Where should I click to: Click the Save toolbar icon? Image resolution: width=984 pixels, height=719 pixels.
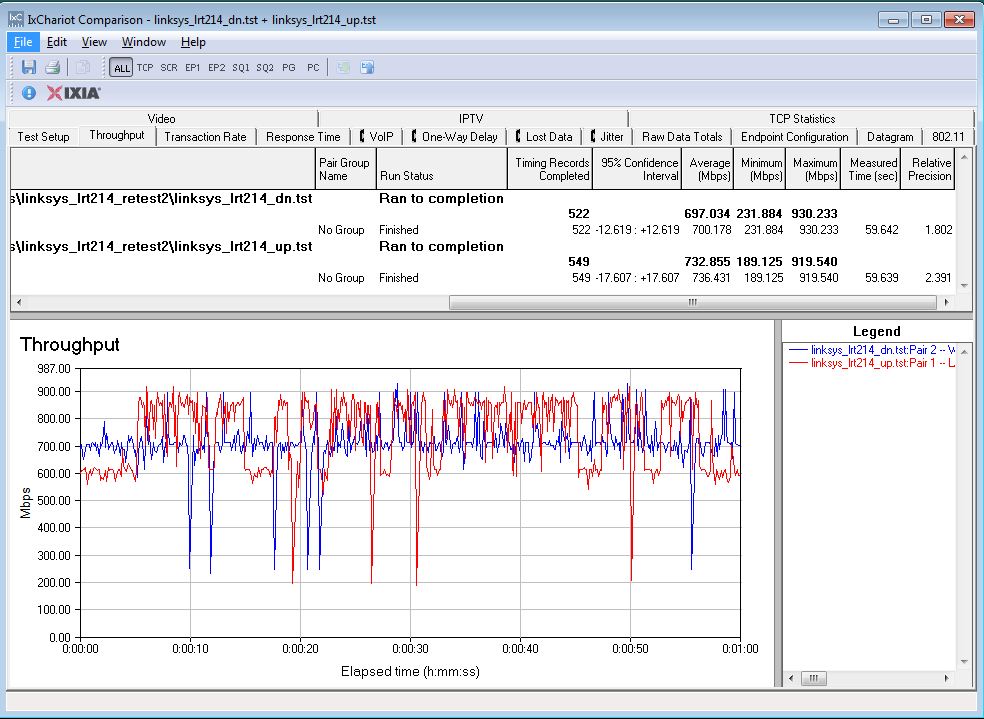tap(29, 67)
